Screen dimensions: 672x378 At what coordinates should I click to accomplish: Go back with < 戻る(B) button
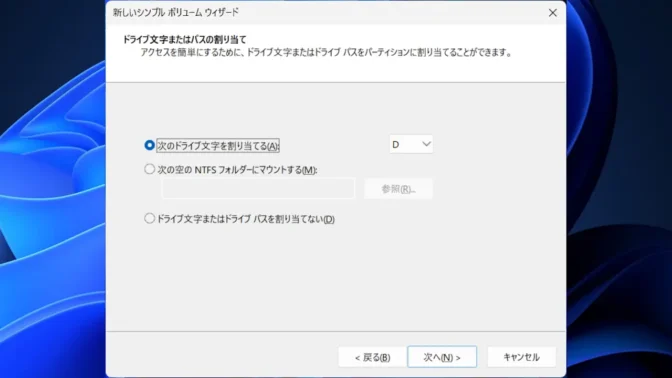tap(372, 357)
